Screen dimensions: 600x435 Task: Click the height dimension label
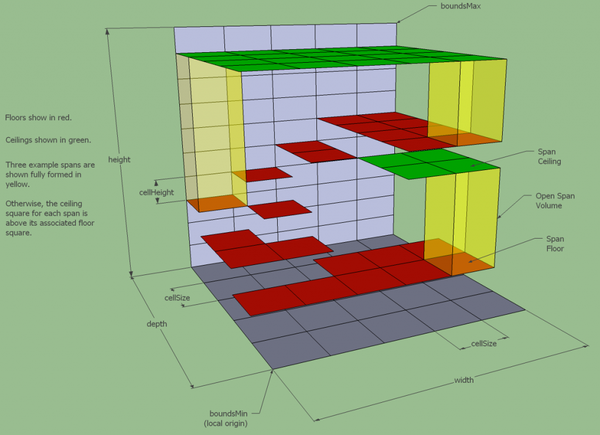pyautogui.click(x=119, y=160)
